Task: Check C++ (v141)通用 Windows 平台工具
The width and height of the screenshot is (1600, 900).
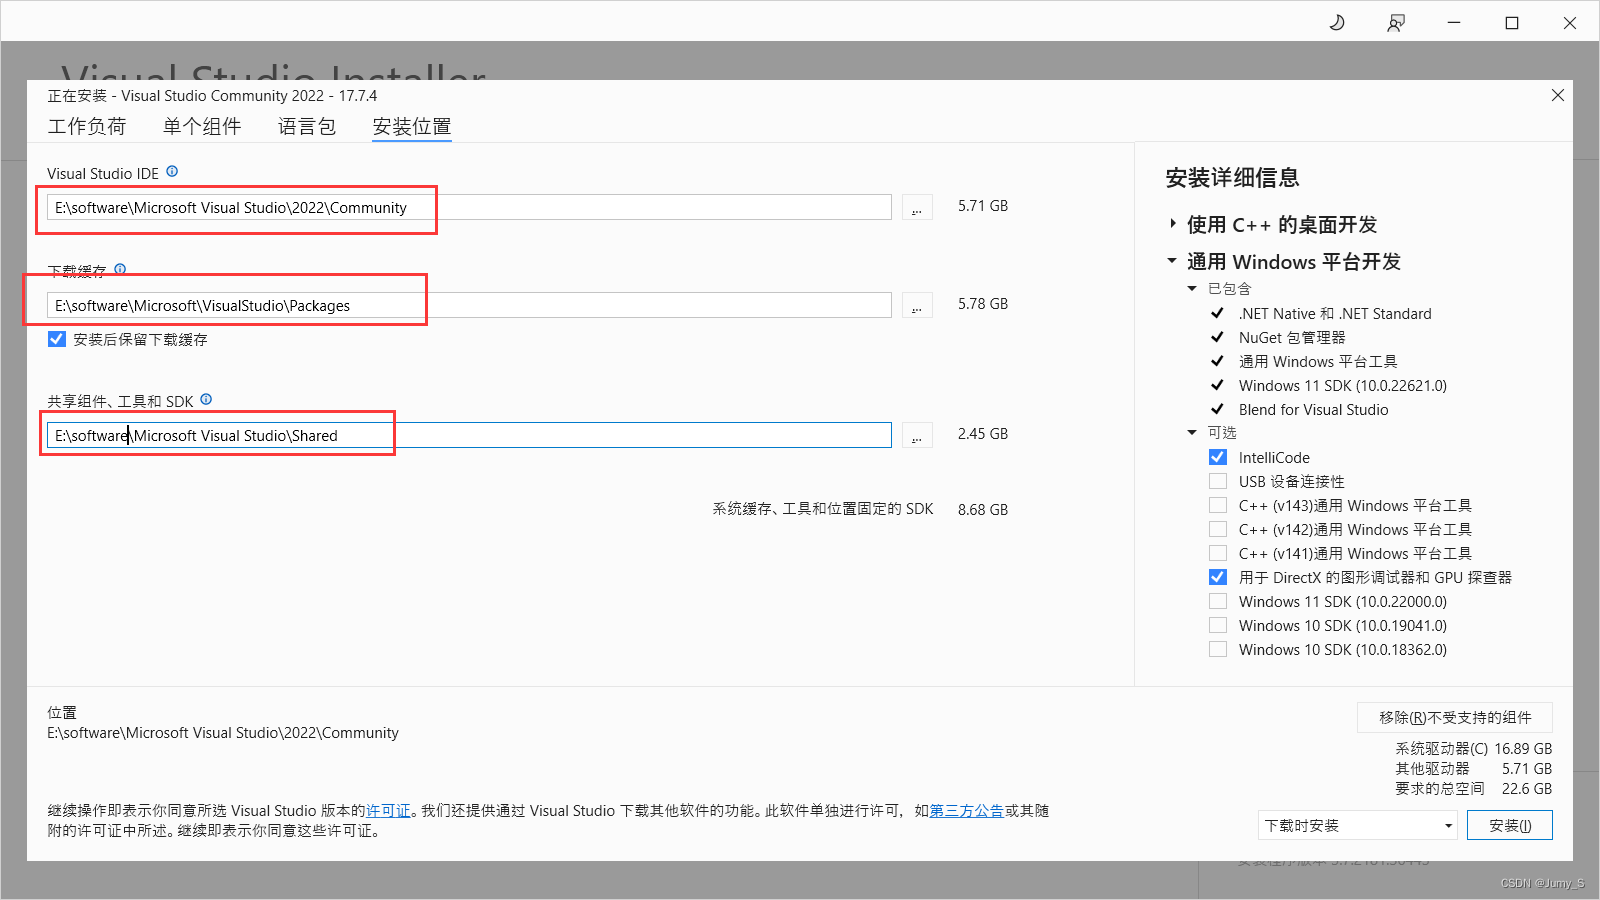Action: [1218, 553]
